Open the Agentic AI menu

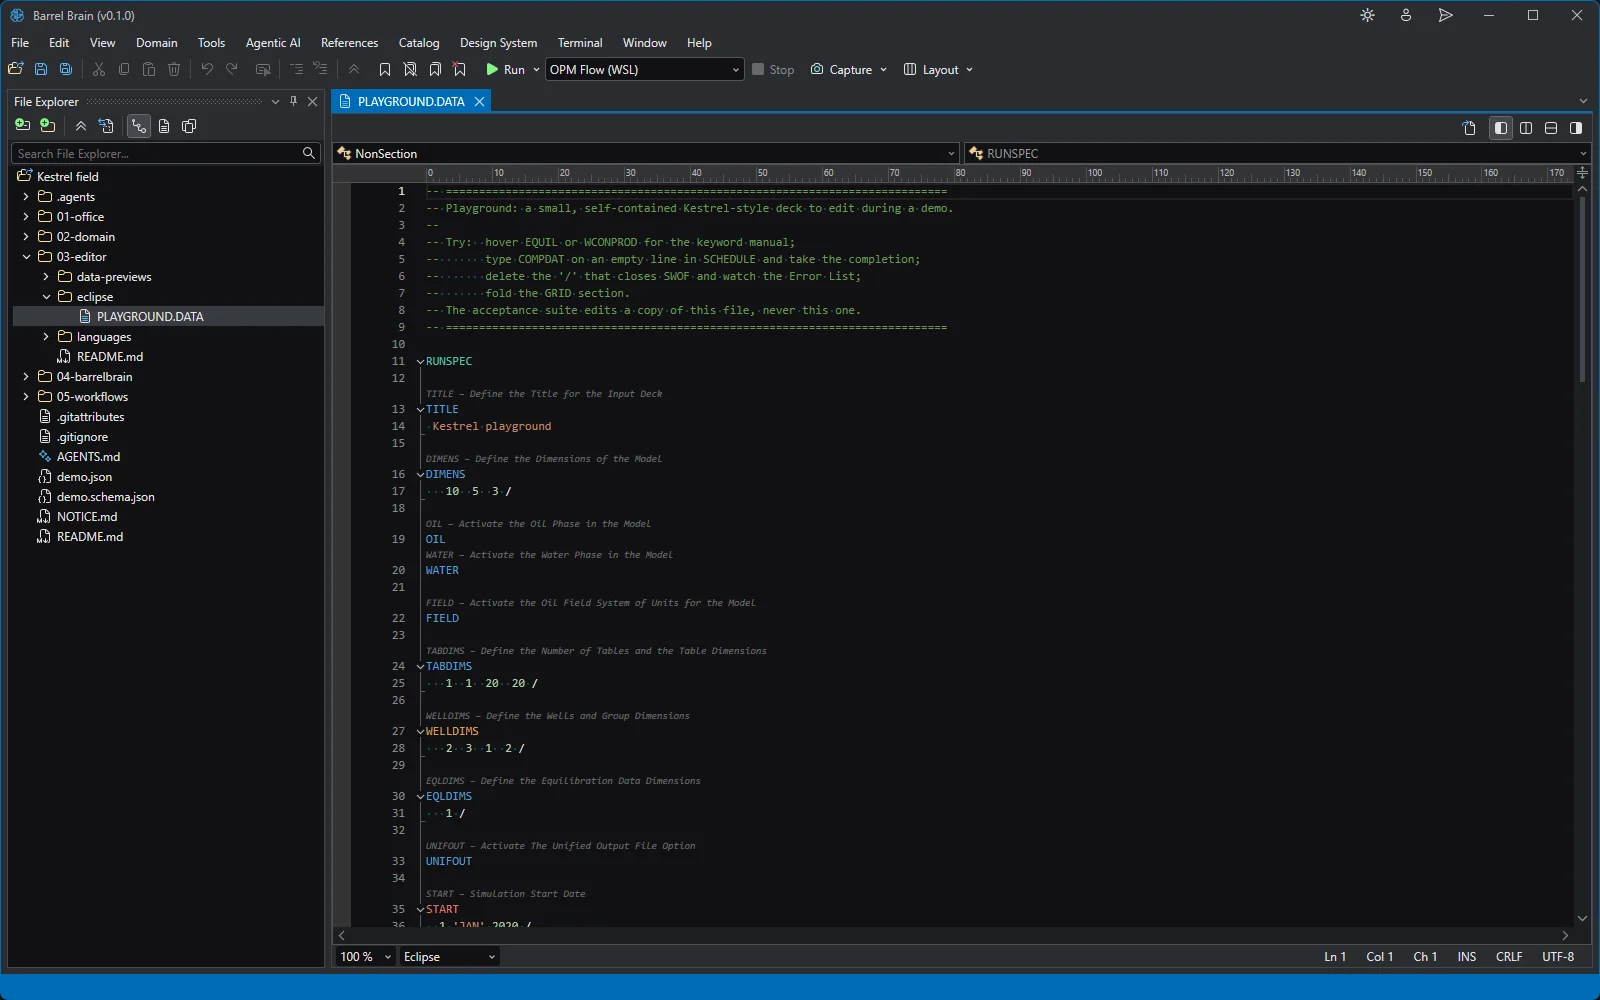point(273,43)
